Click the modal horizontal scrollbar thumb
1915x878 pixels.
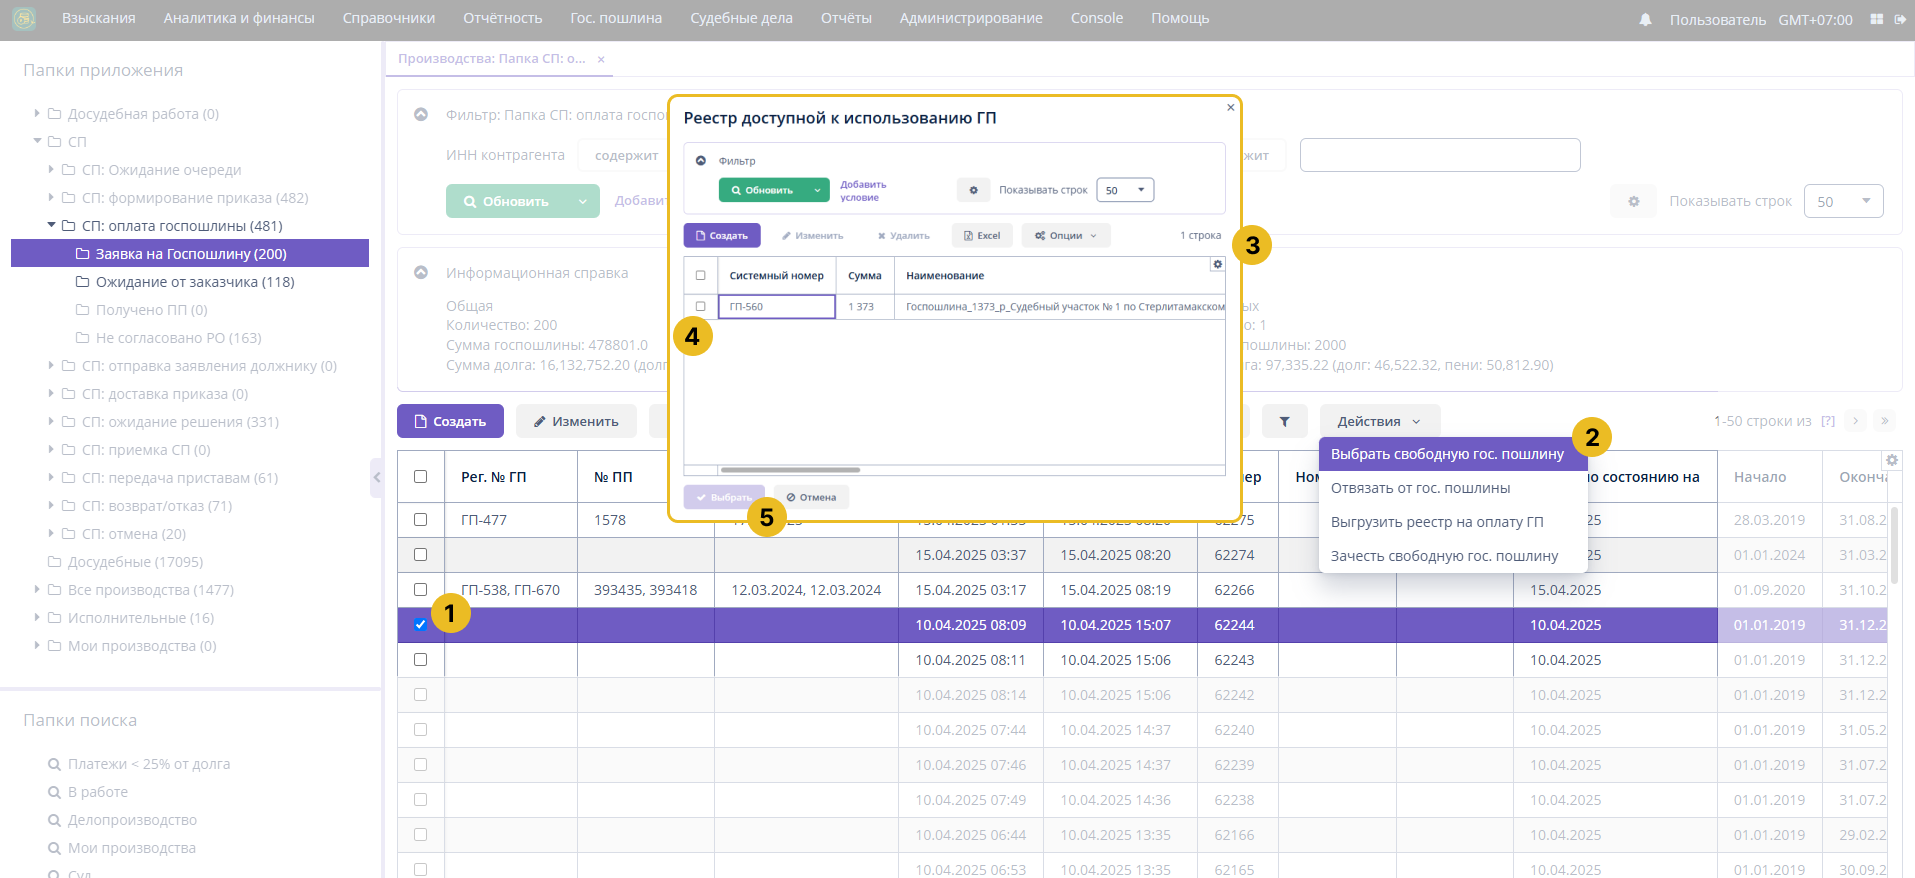(790, 470)
